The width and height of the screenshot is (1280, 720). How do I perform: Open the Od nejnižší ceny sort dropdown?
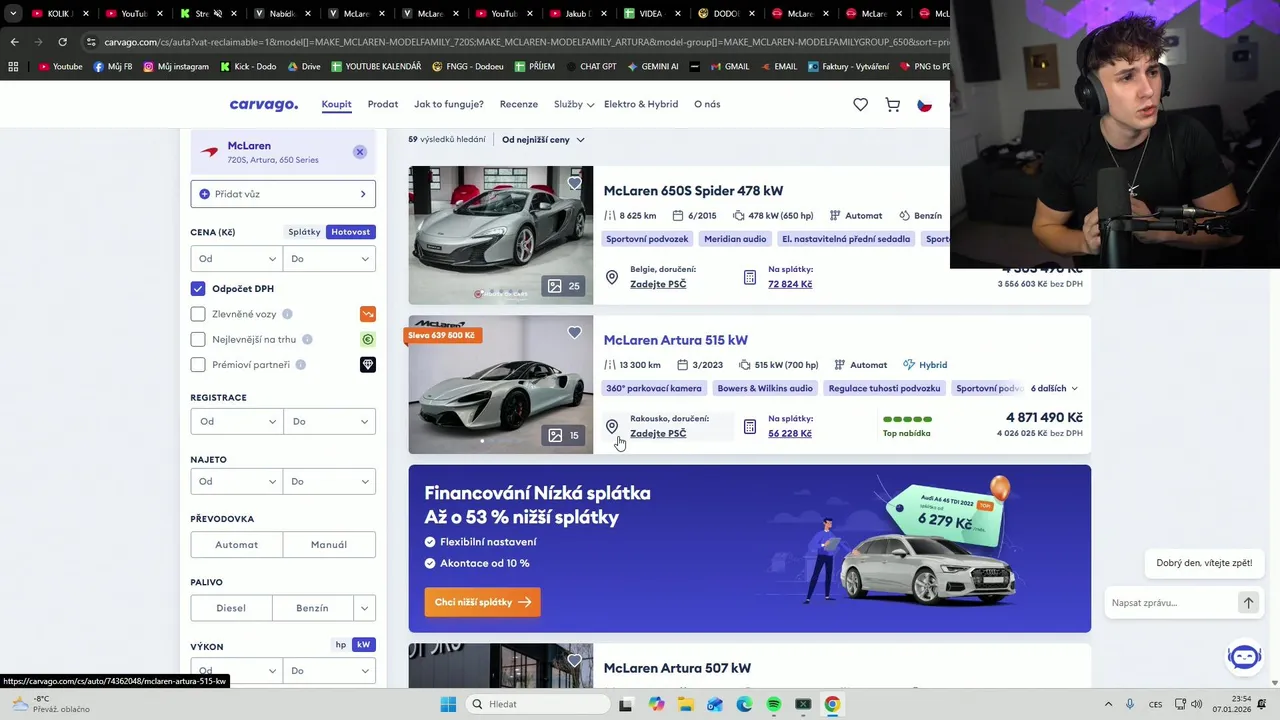[x=543, y=140]
